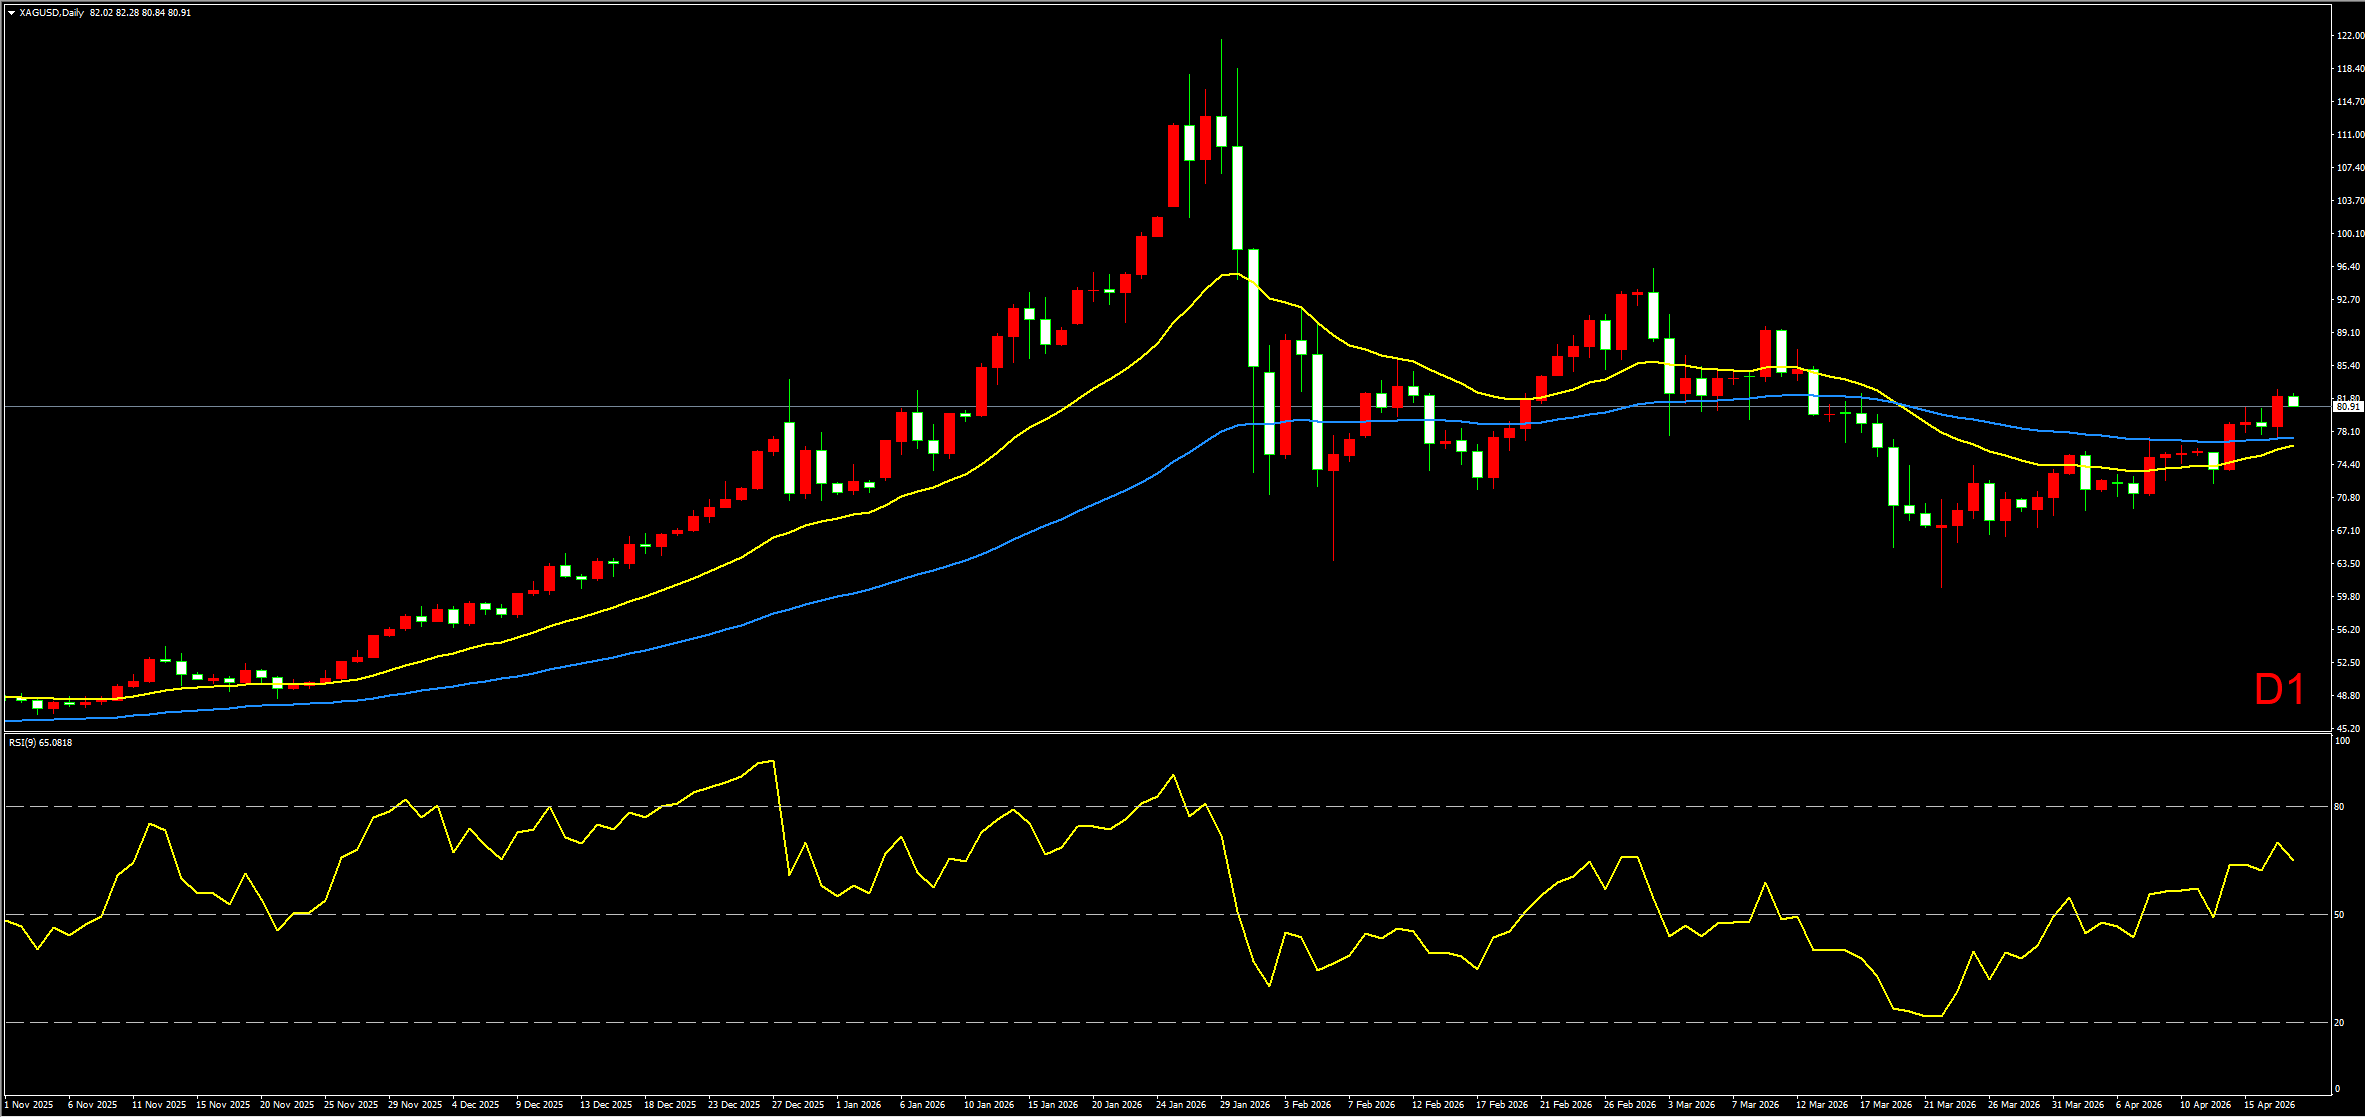The width and height of the screenshot is (2365, 1118).
Task: Click the 29 Jan 2026 date label
Action: [x=1245, y=1105]
